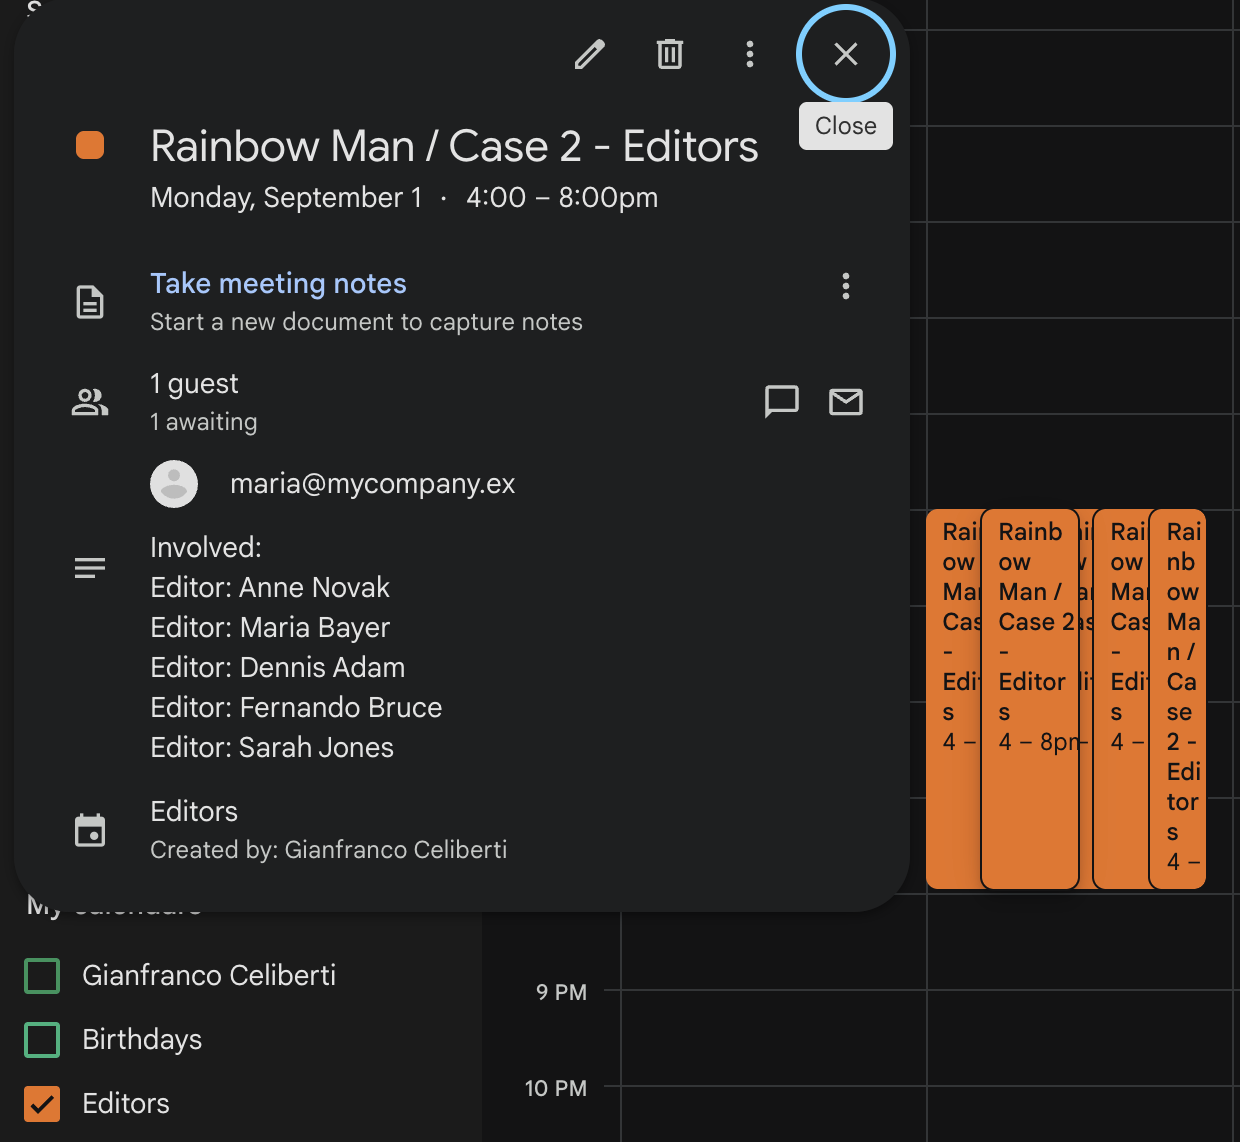Image resolution: width=1240 pixels, height=1142 pixels.
Task: Click the event date Monday, September 1
Action: (286, 198)
